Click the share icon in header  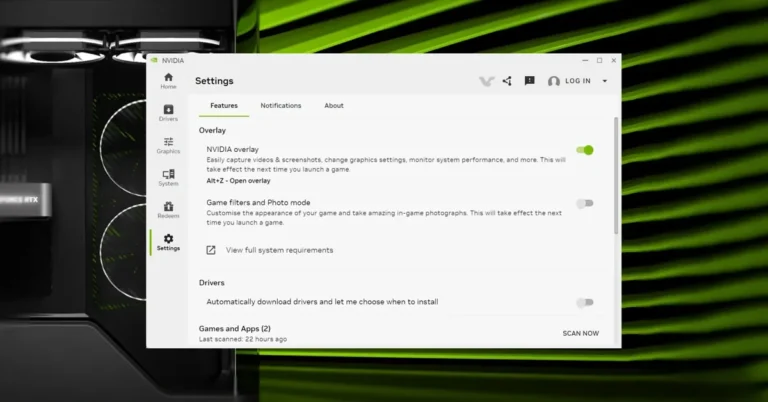click(x=507, y=81)
